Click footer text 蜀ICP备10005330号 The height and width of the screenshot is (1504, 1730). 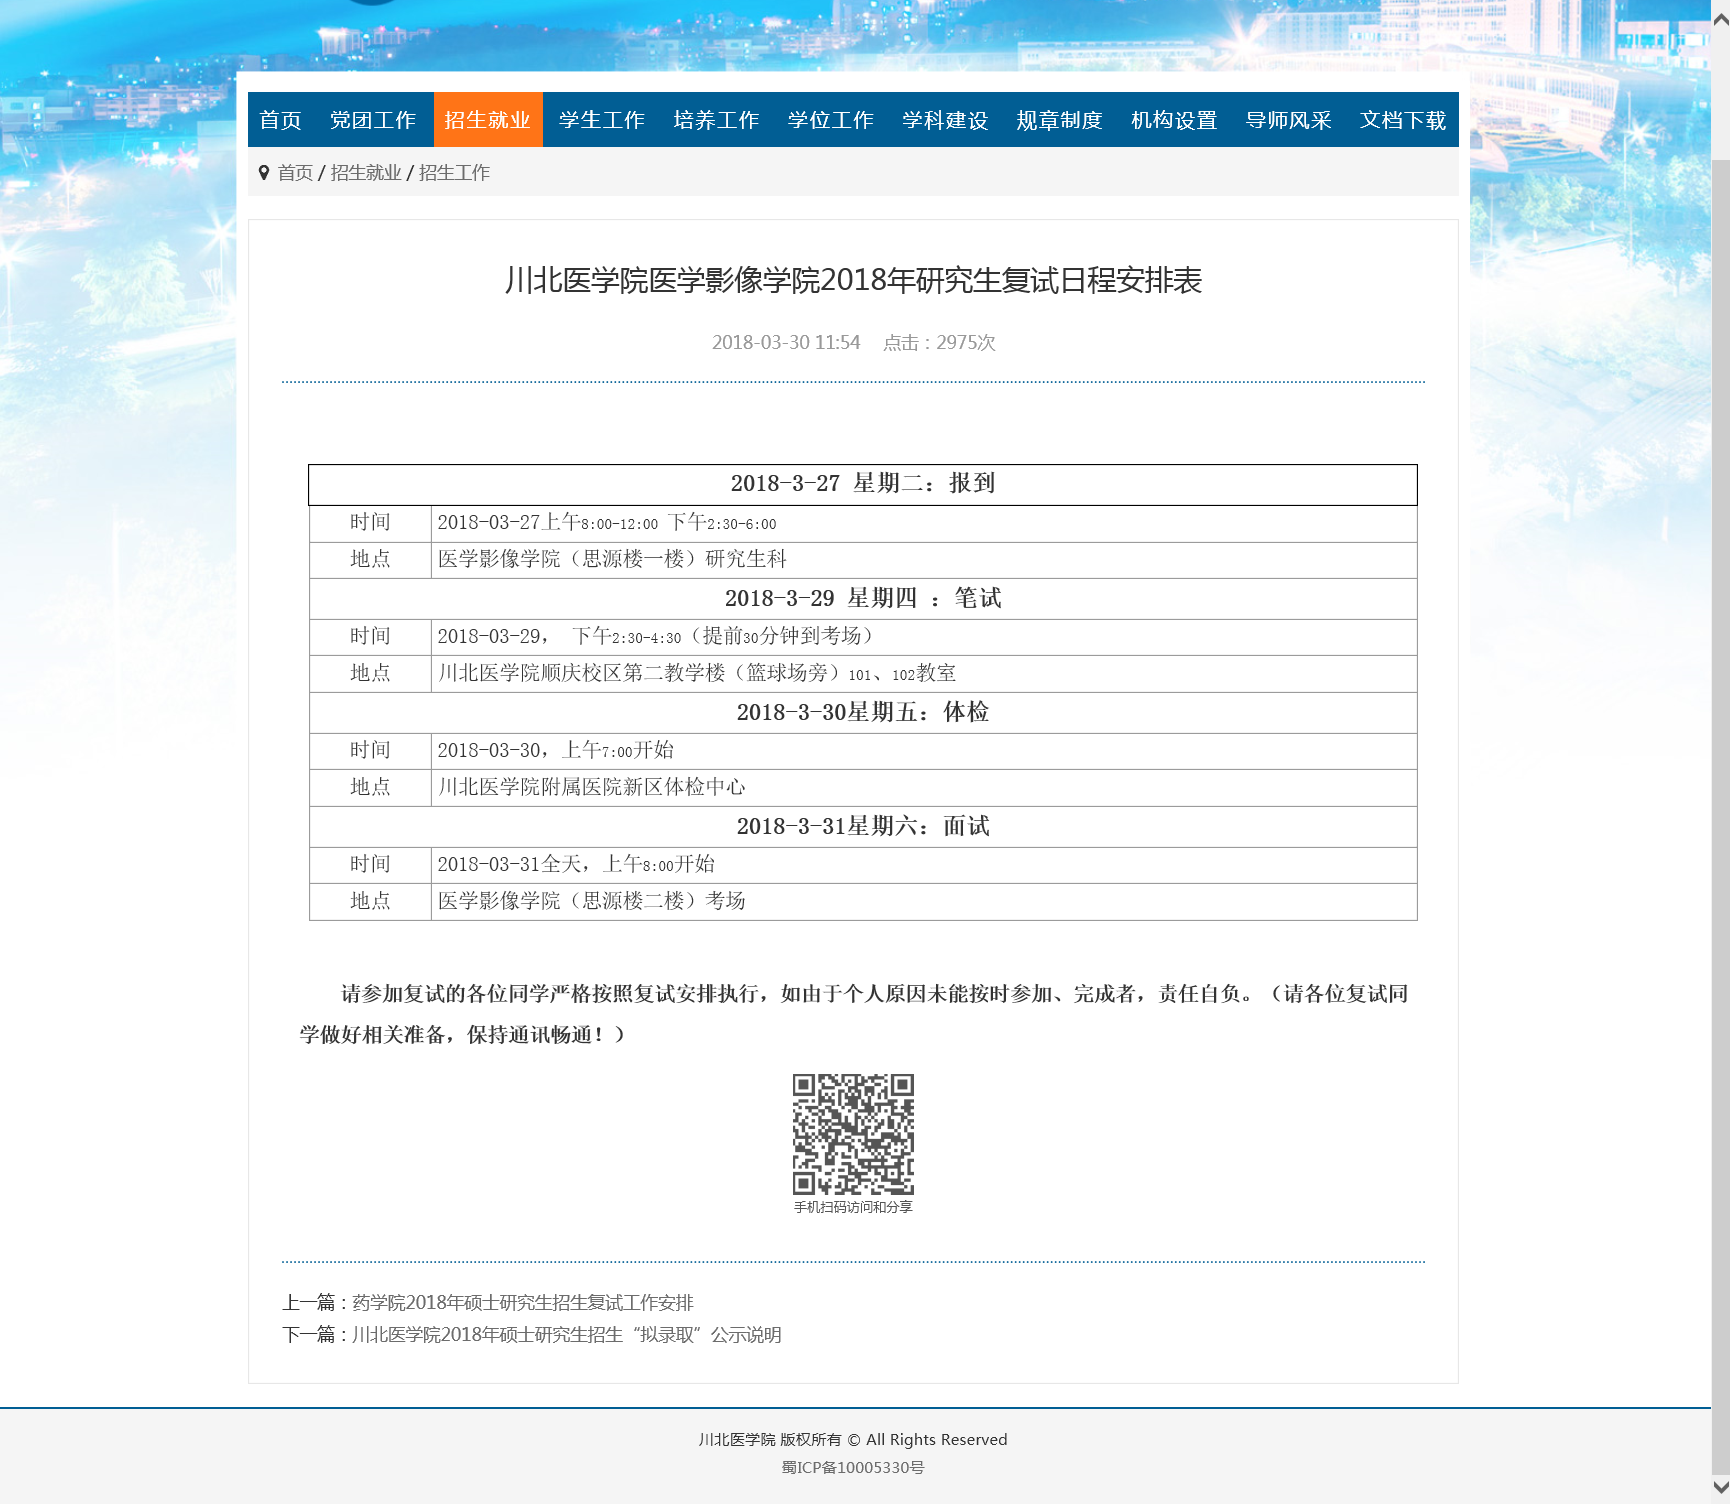click(853, 1467)
